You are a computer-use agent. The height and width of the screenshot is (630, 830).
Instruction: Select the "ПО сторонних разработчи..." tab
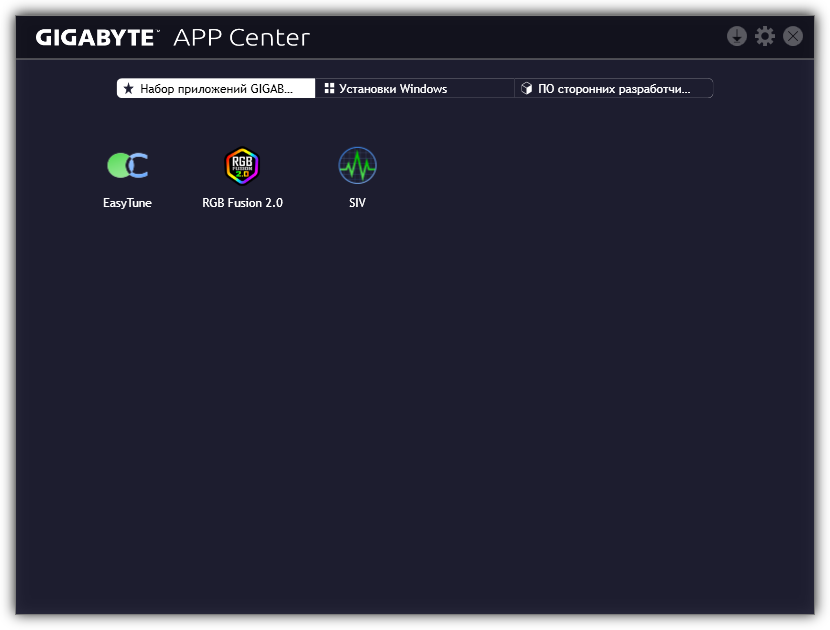pyautogui.click(x=614, y=89)
